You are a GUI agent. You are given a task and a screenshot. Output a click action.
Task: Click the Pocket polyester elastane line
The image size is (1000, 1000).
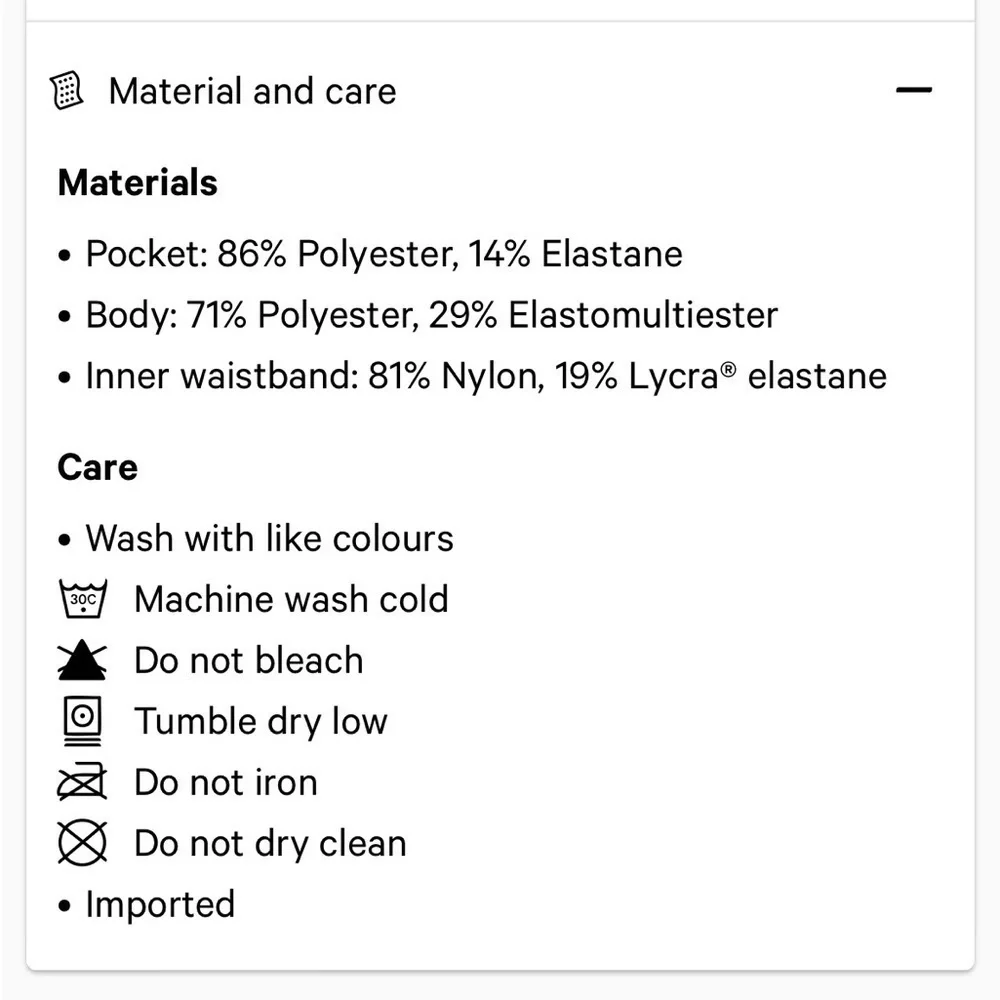click(384, 254)
